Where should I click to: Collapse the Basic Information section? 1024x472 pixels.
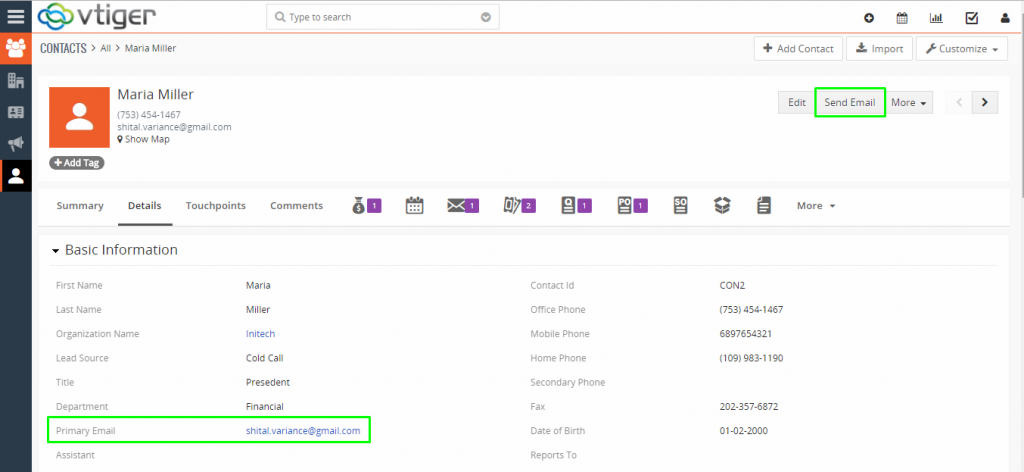tap(56, 251)
